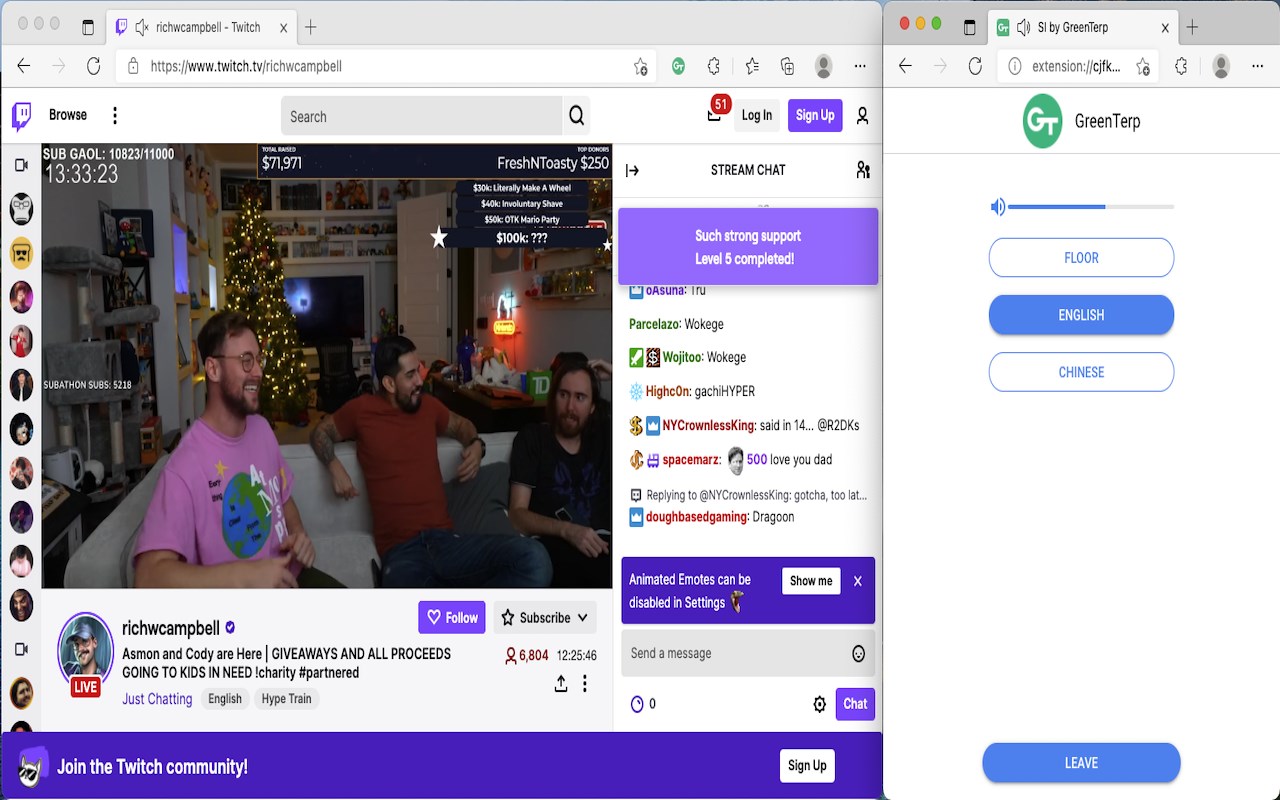Send chat message with Chat button
1280x800 pixels.
click(855, 704)
